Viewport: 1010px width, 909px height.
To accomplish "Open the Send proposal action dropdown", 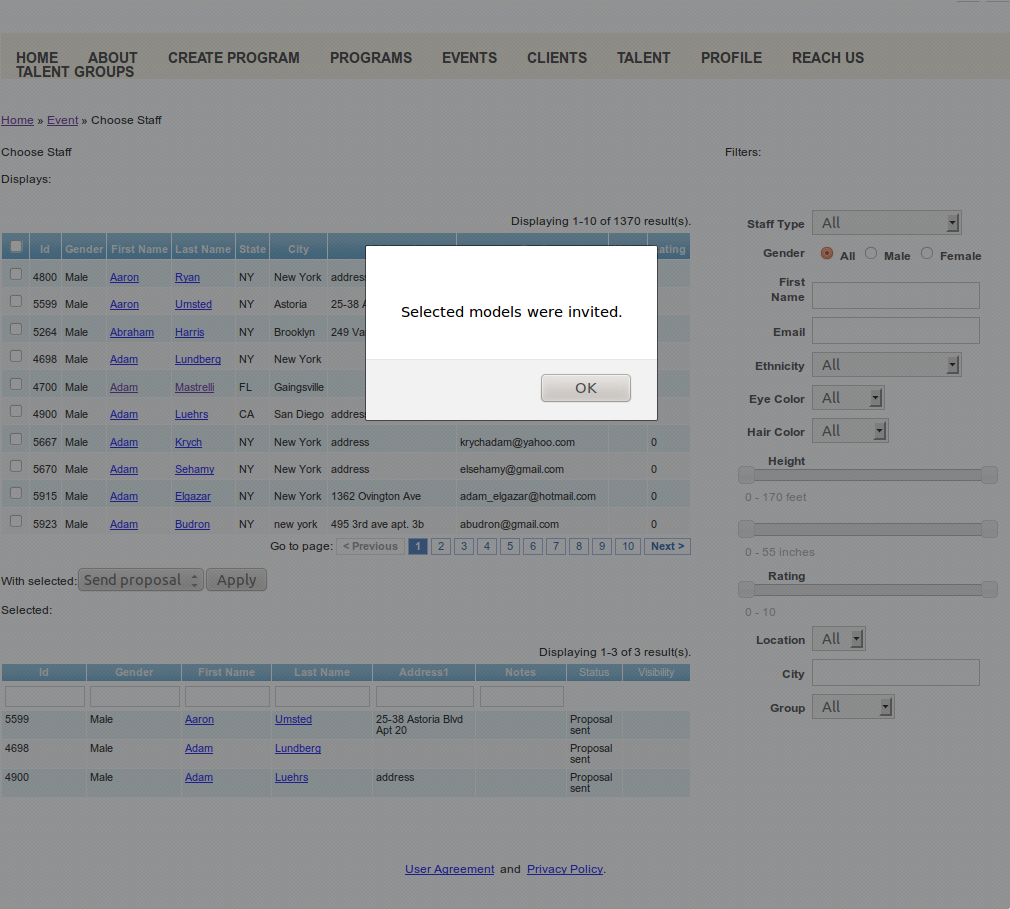I will (x=141, y=580).
